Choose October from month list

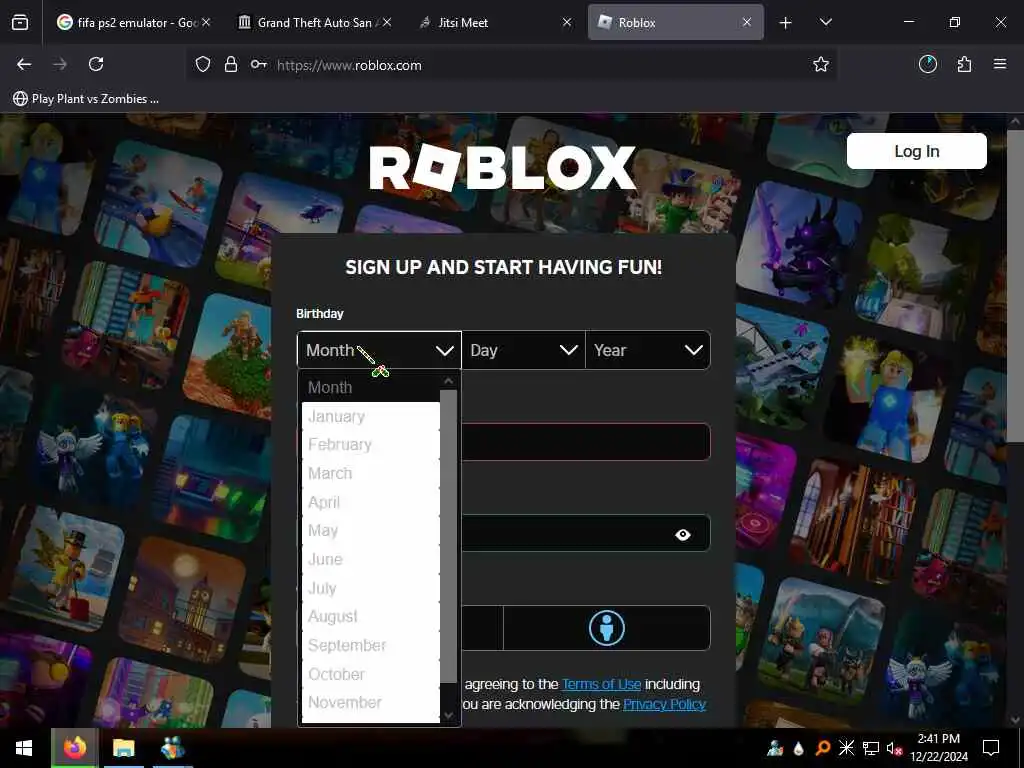pyautogui.click(x=370, y=674)
